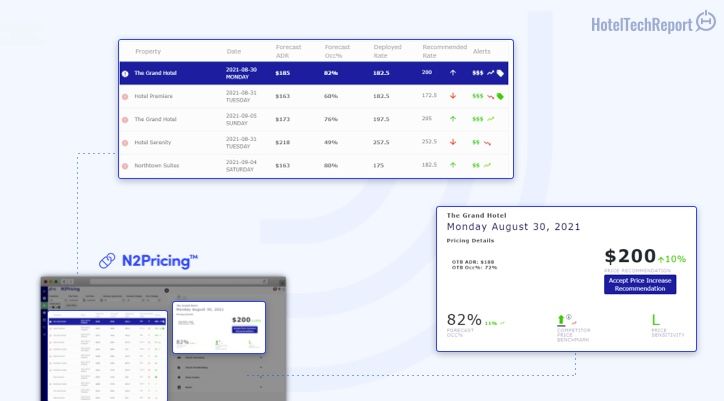724x401 pixels.
Task: Click the Pricing Details label
Action: click(x=470, y=241)
